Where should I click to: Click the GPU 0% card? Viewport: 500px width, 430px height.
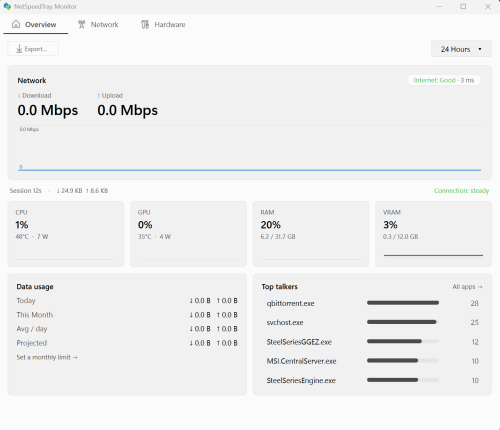click(x=188, y=234)
